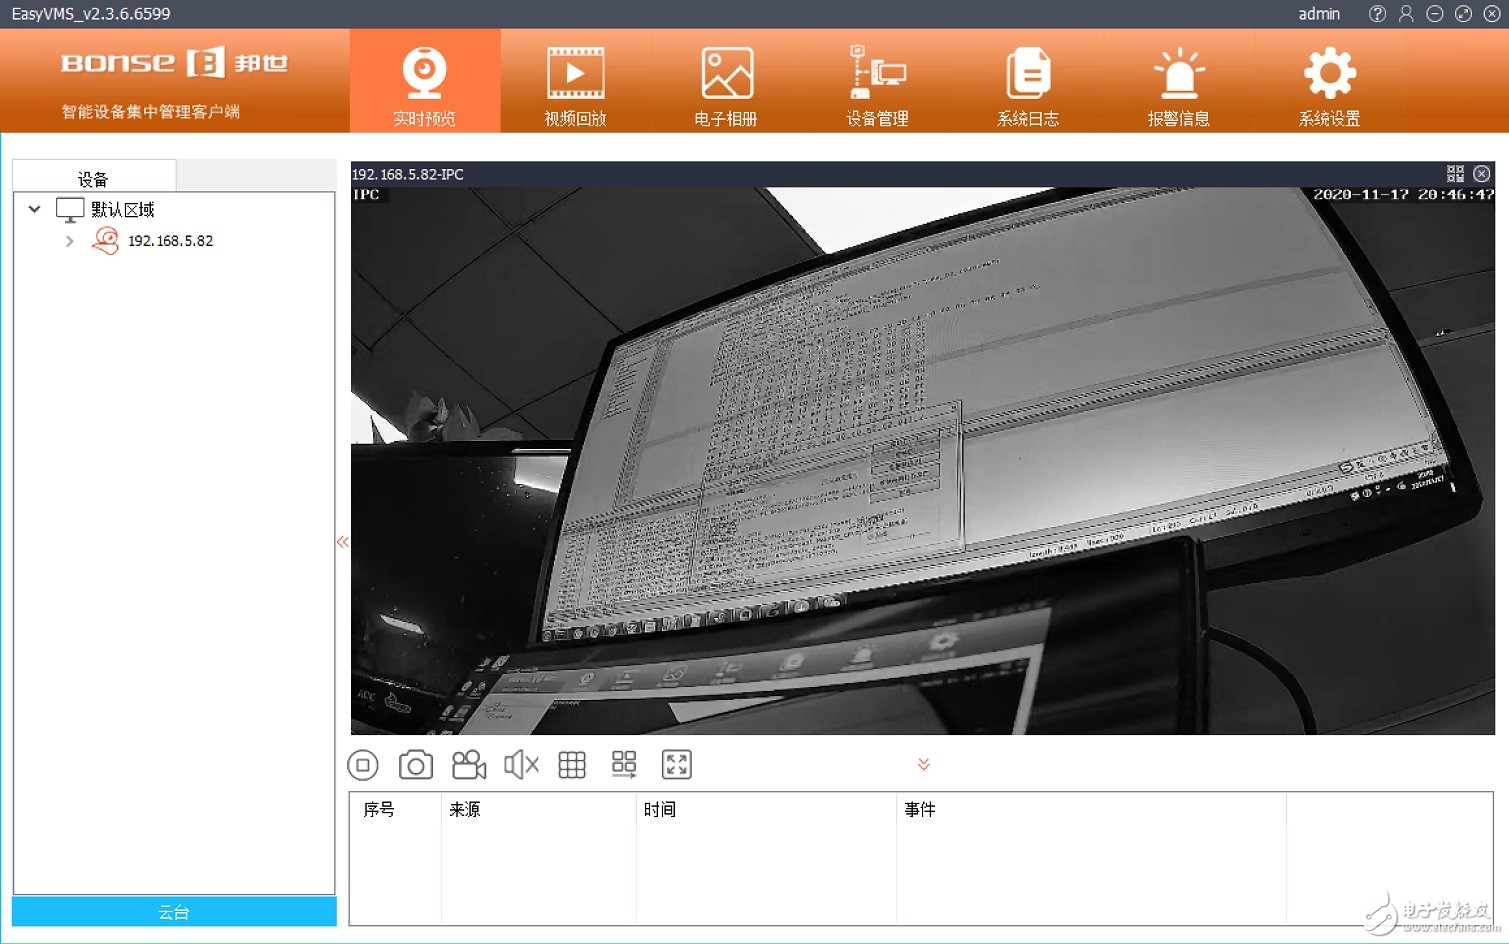Stop all video previews
The width and height of the screenshot is (1509, 944).
pyautogui.click(x=363, y=765)
